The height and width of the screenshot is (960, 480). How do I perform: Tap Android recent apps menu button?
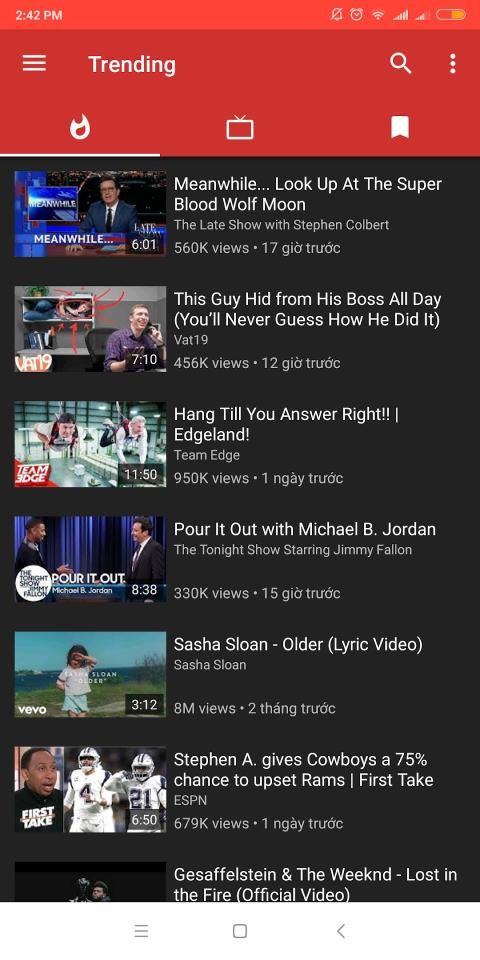141,931
